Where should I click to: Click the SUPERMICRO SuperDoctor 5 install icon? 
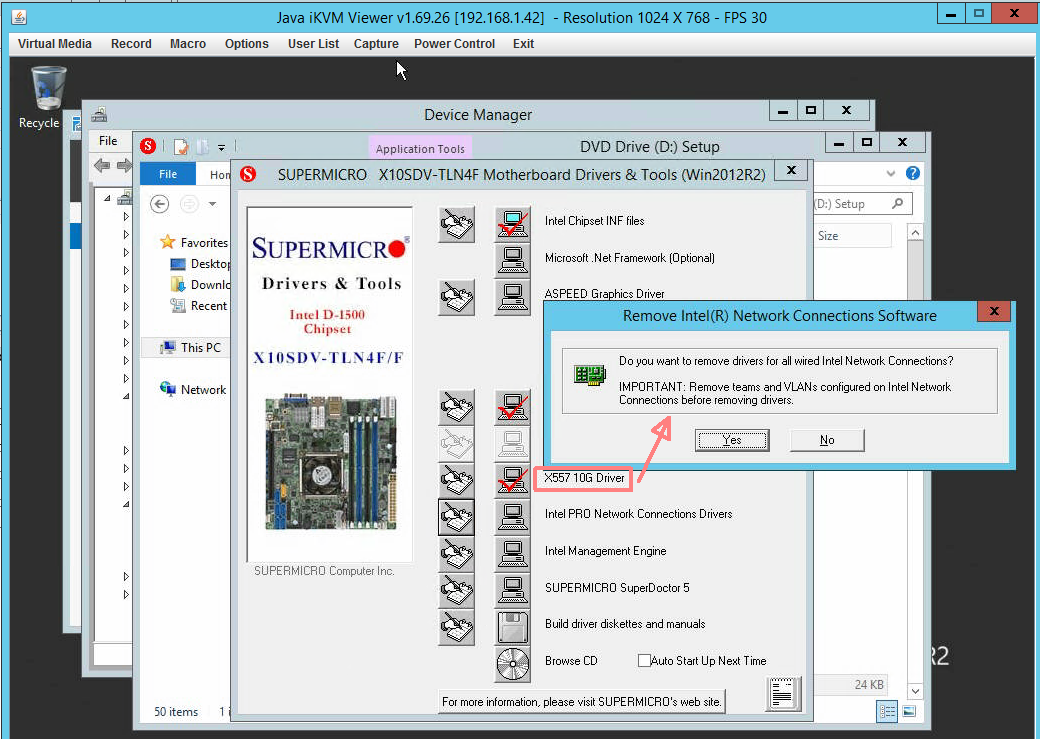point(513,590)
